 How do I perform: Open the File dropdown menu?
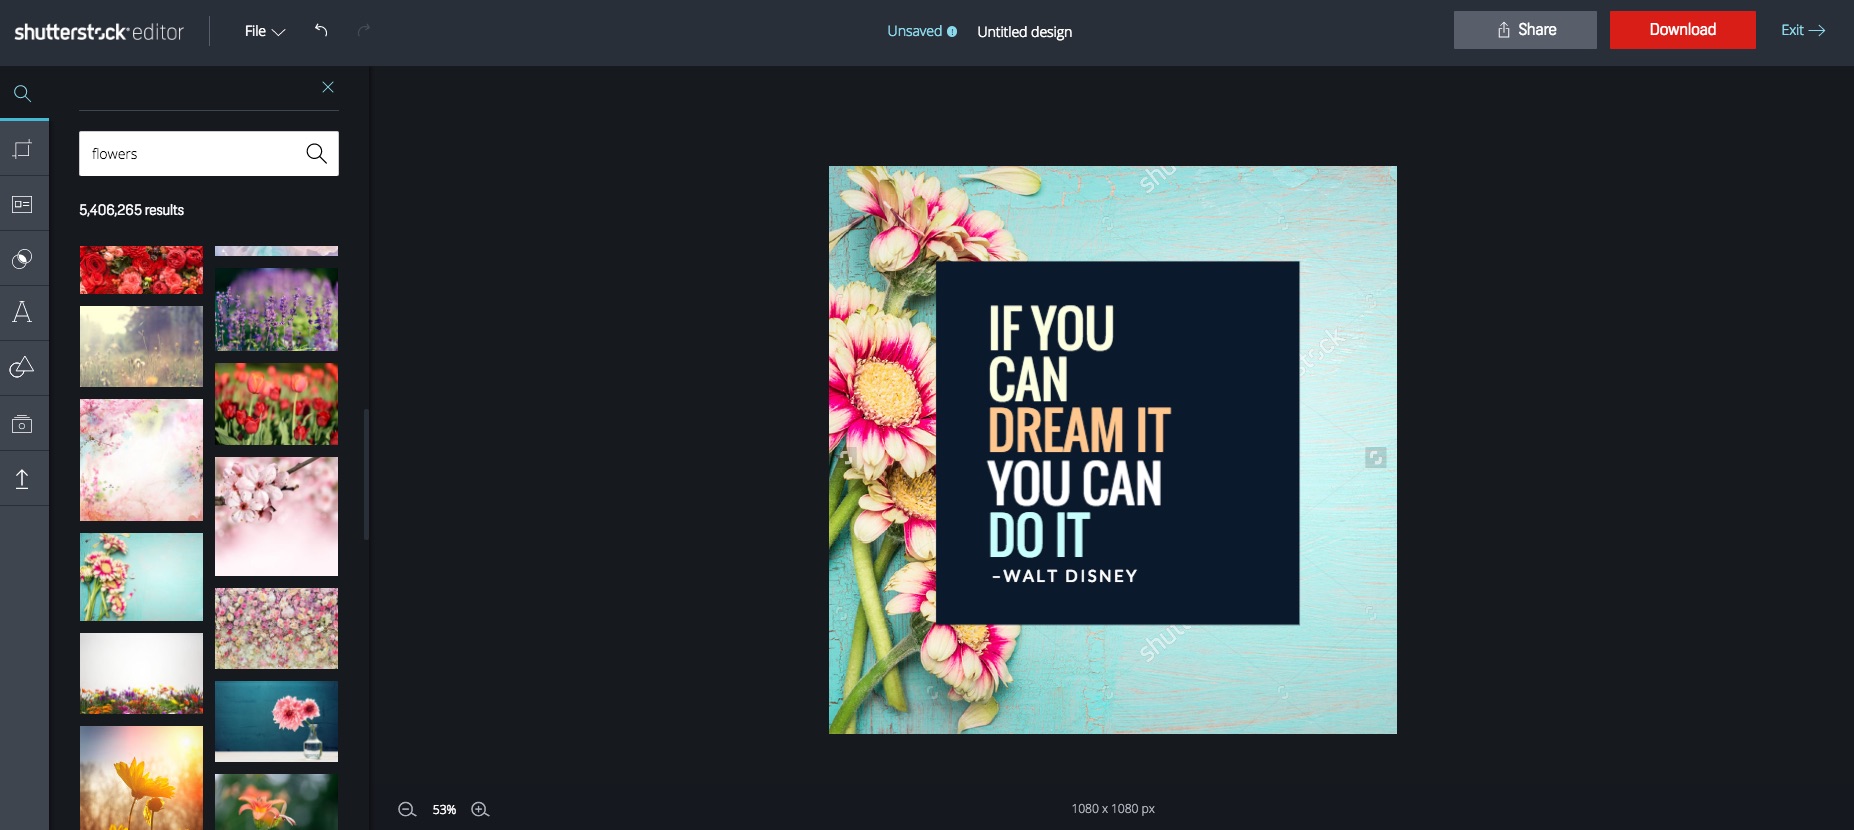click(x=265, y=31)
